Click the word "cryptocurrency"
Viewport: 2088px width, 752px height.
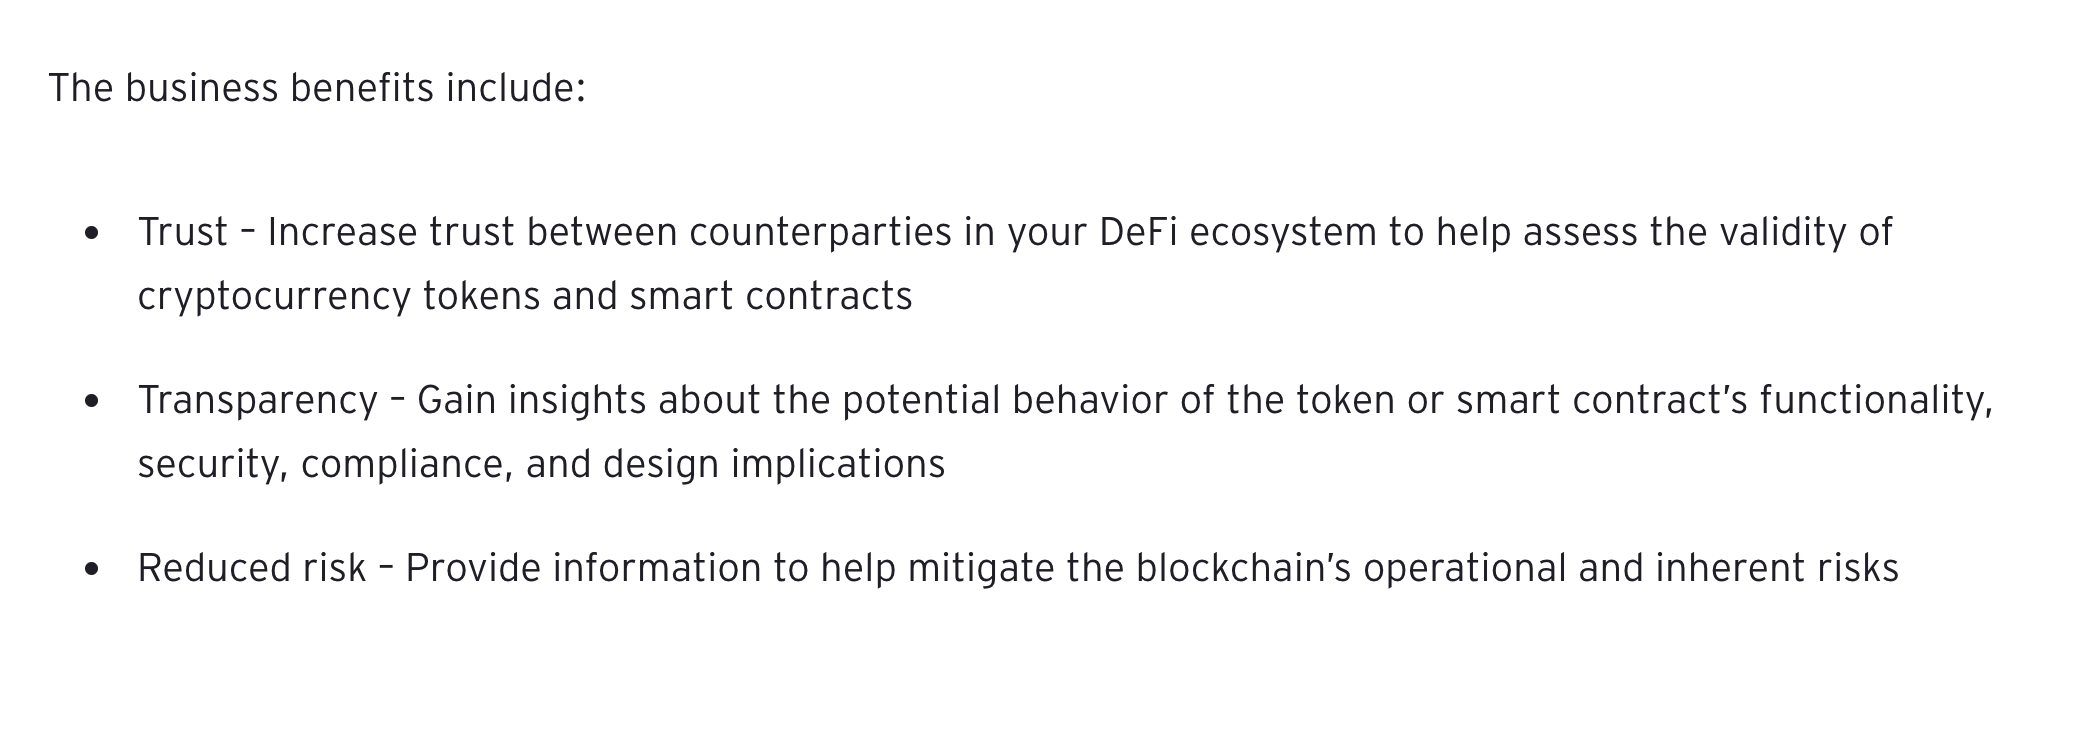click(x=274, y=297)
